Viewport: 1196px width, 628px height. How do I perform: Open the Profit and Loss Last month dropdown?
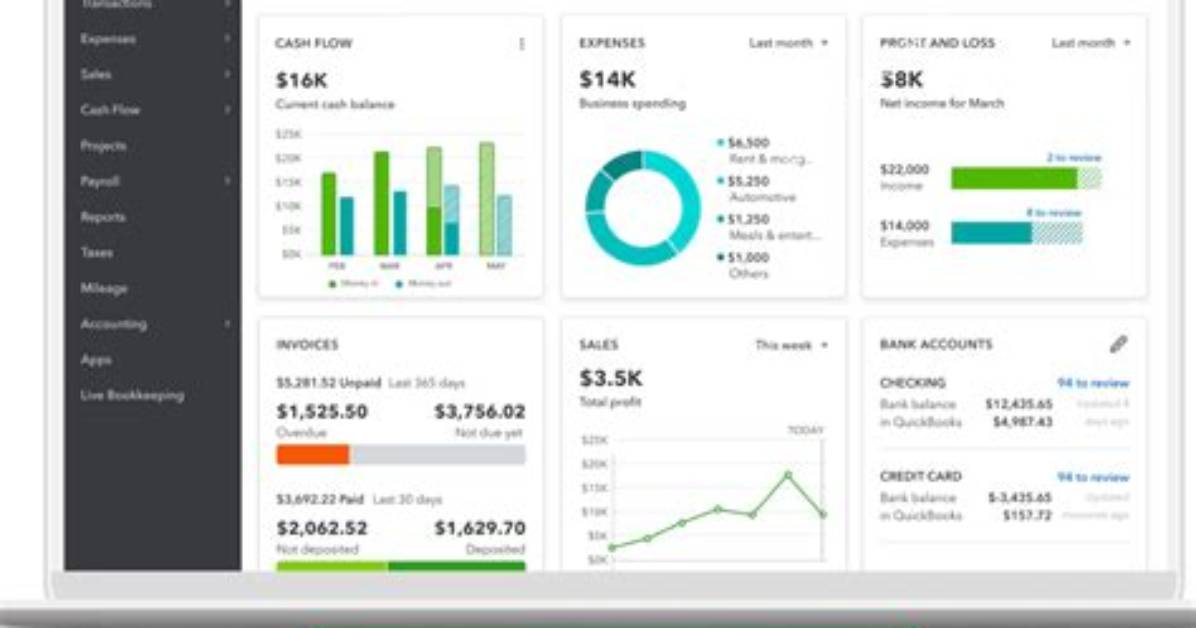click(x=1091, y=43)
